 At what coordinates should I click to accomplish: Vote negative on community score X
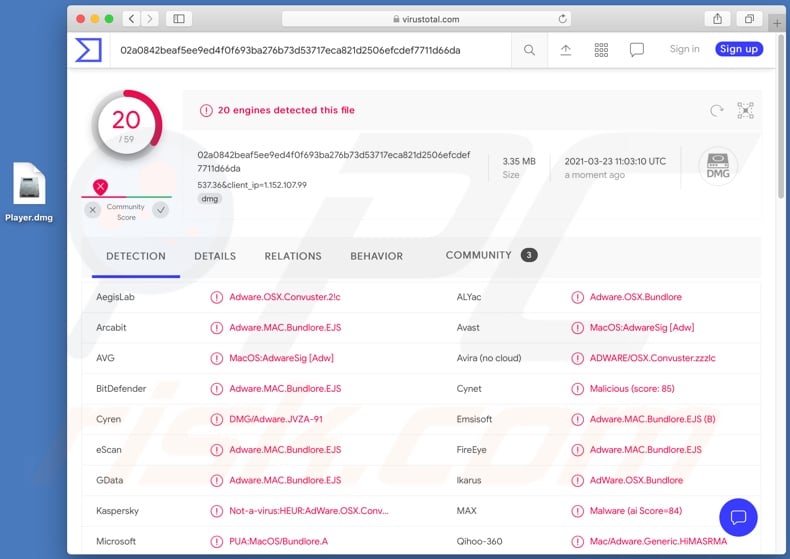[x=93, y=210]
